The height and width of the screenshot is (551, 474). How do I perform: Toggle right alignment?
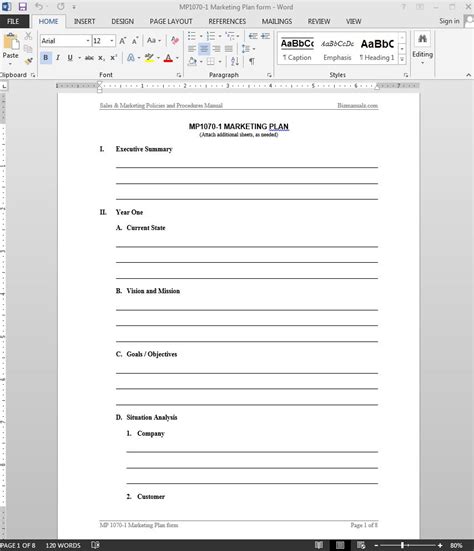[x=216, y=49]
